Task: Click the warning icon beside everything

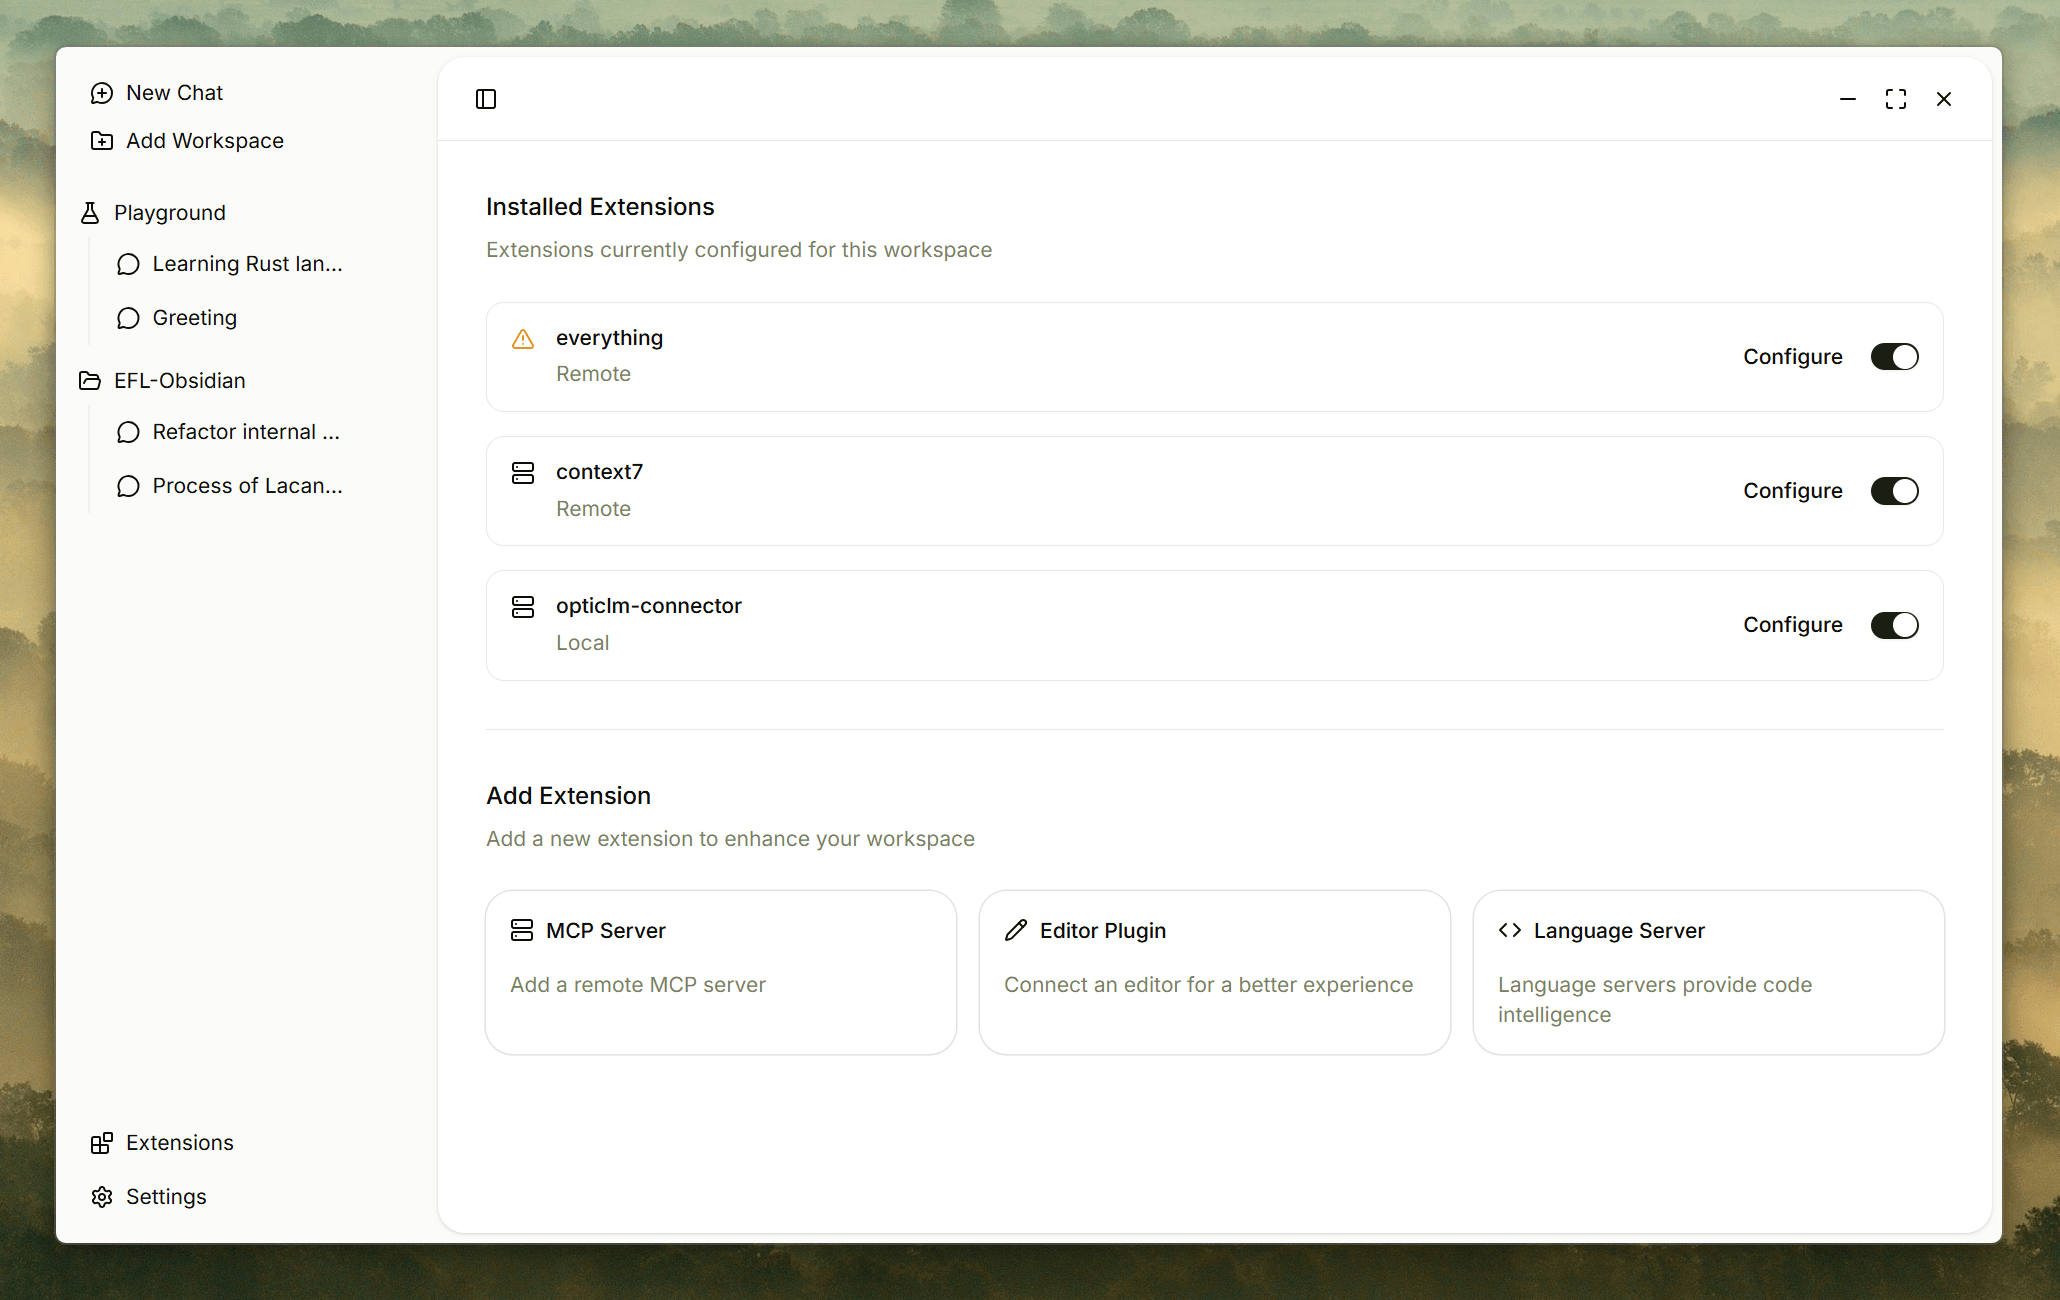Action: pos(523,339)
